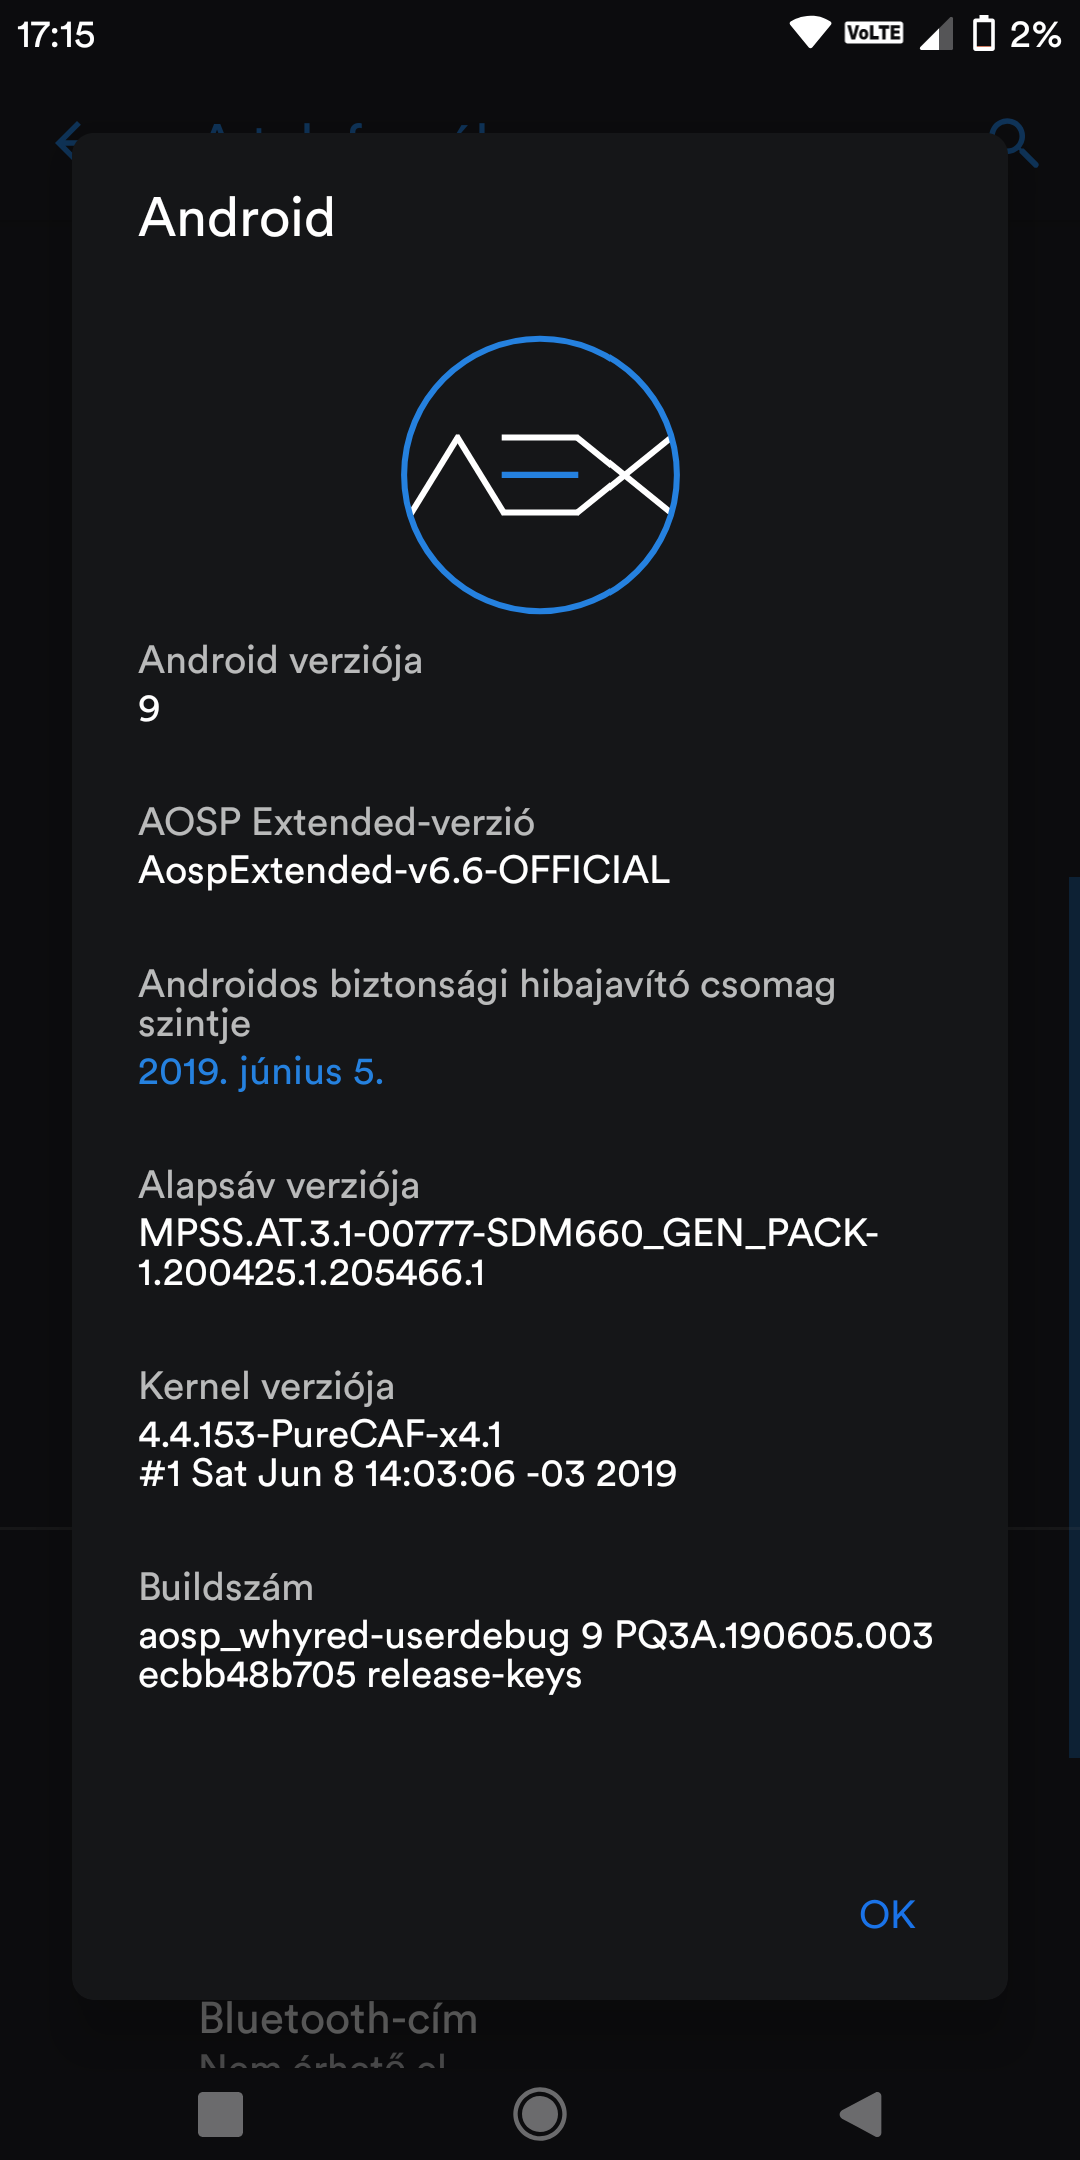Tap the 4.4.153-PureCAF kernel version entry

point(407,1453)
